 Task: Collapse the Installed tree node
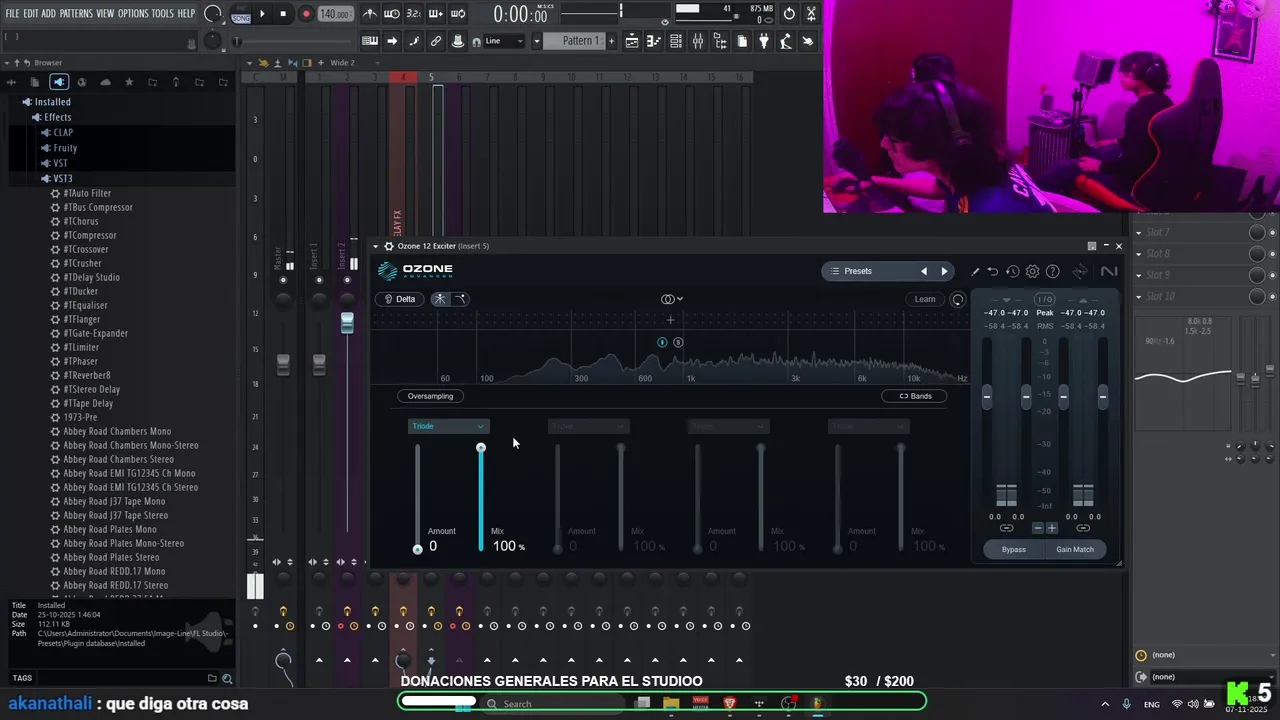coord(46,102)
